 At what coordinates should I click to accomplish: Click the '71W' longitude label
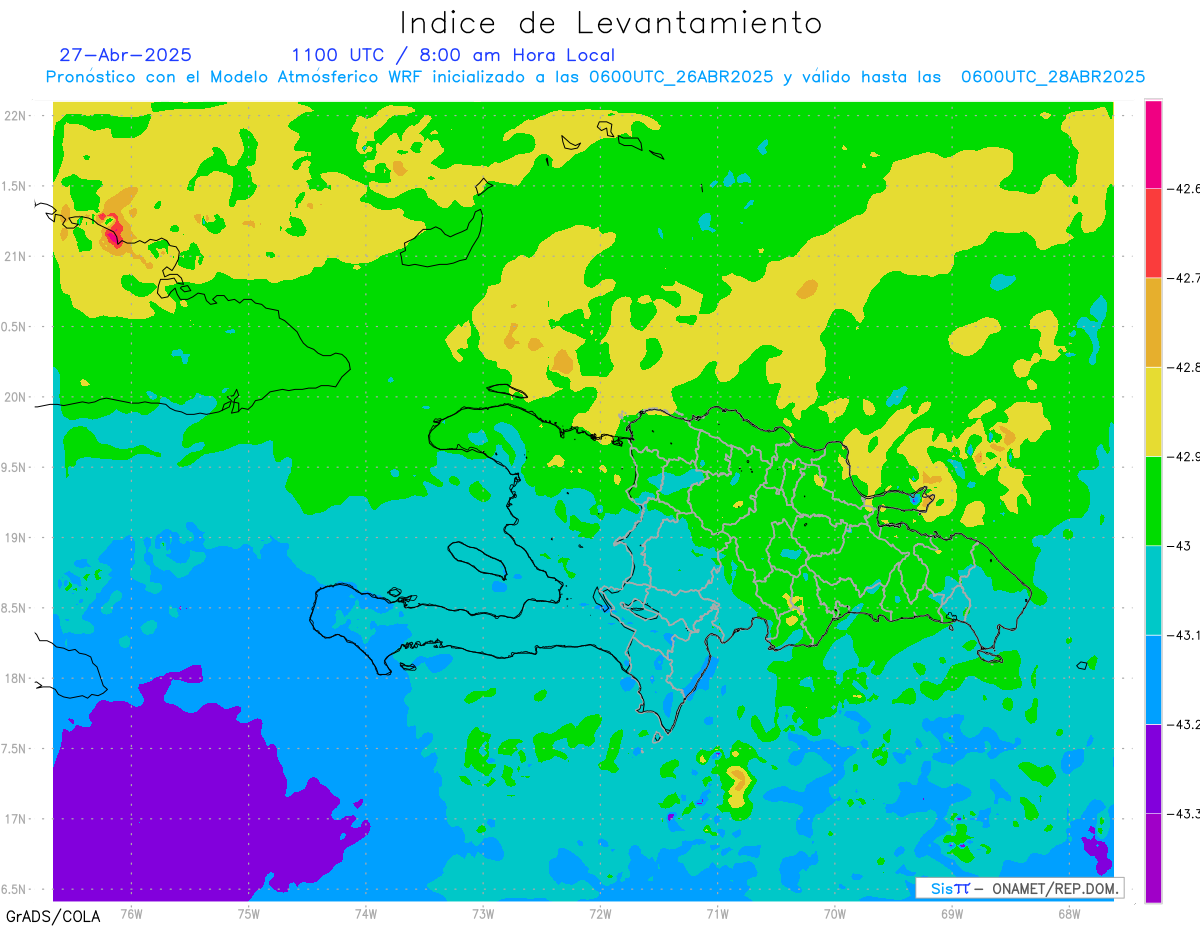[717, 914]
